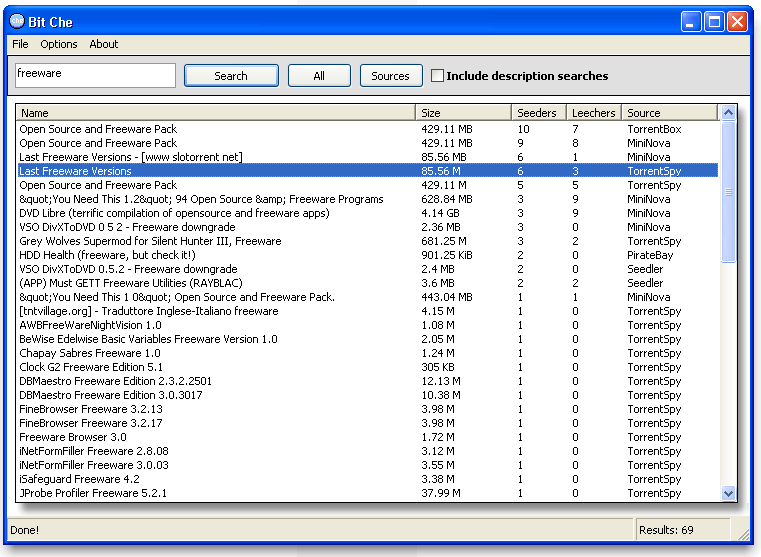Enable Include description searches checkbox

click(437, 76)
